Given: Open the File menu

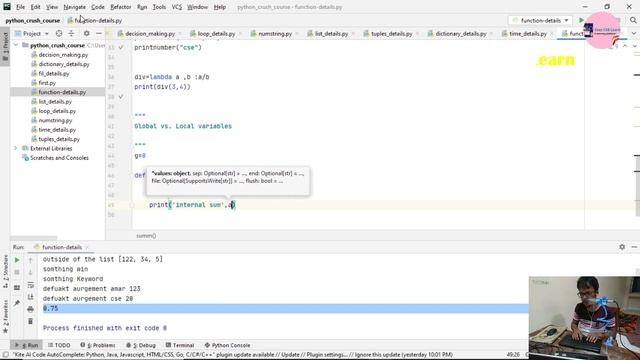Looking at the screenshot, I should (20, 7).
